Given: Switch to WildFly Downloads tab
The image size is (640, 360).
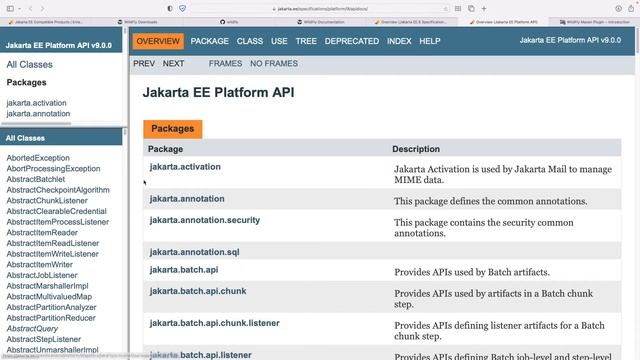Looking at the screenshot, I should coord(137,22).
